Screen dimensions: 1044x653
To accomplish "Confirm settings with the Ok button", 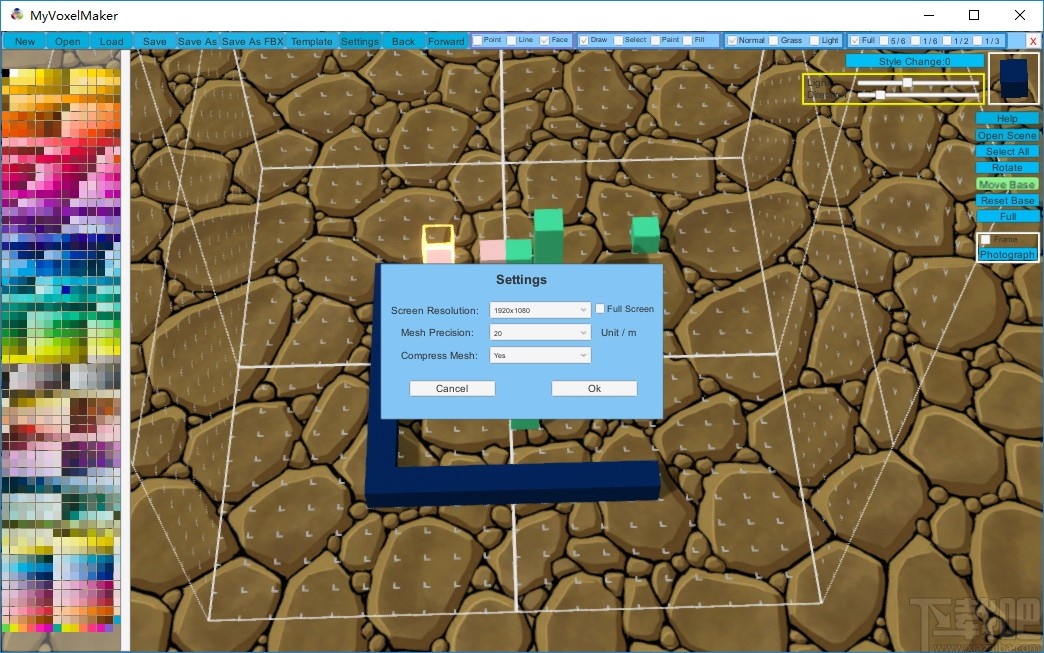I will tap(594, 388).
